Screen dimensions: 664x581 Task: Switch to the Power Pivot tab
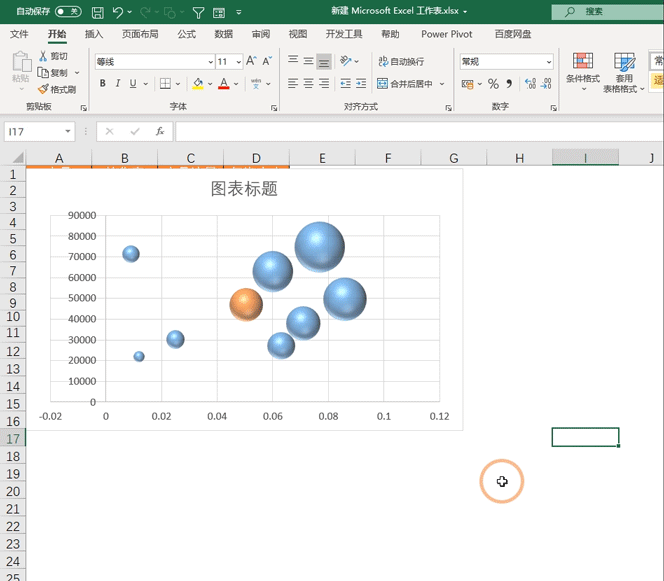click(x=446, y=34)
